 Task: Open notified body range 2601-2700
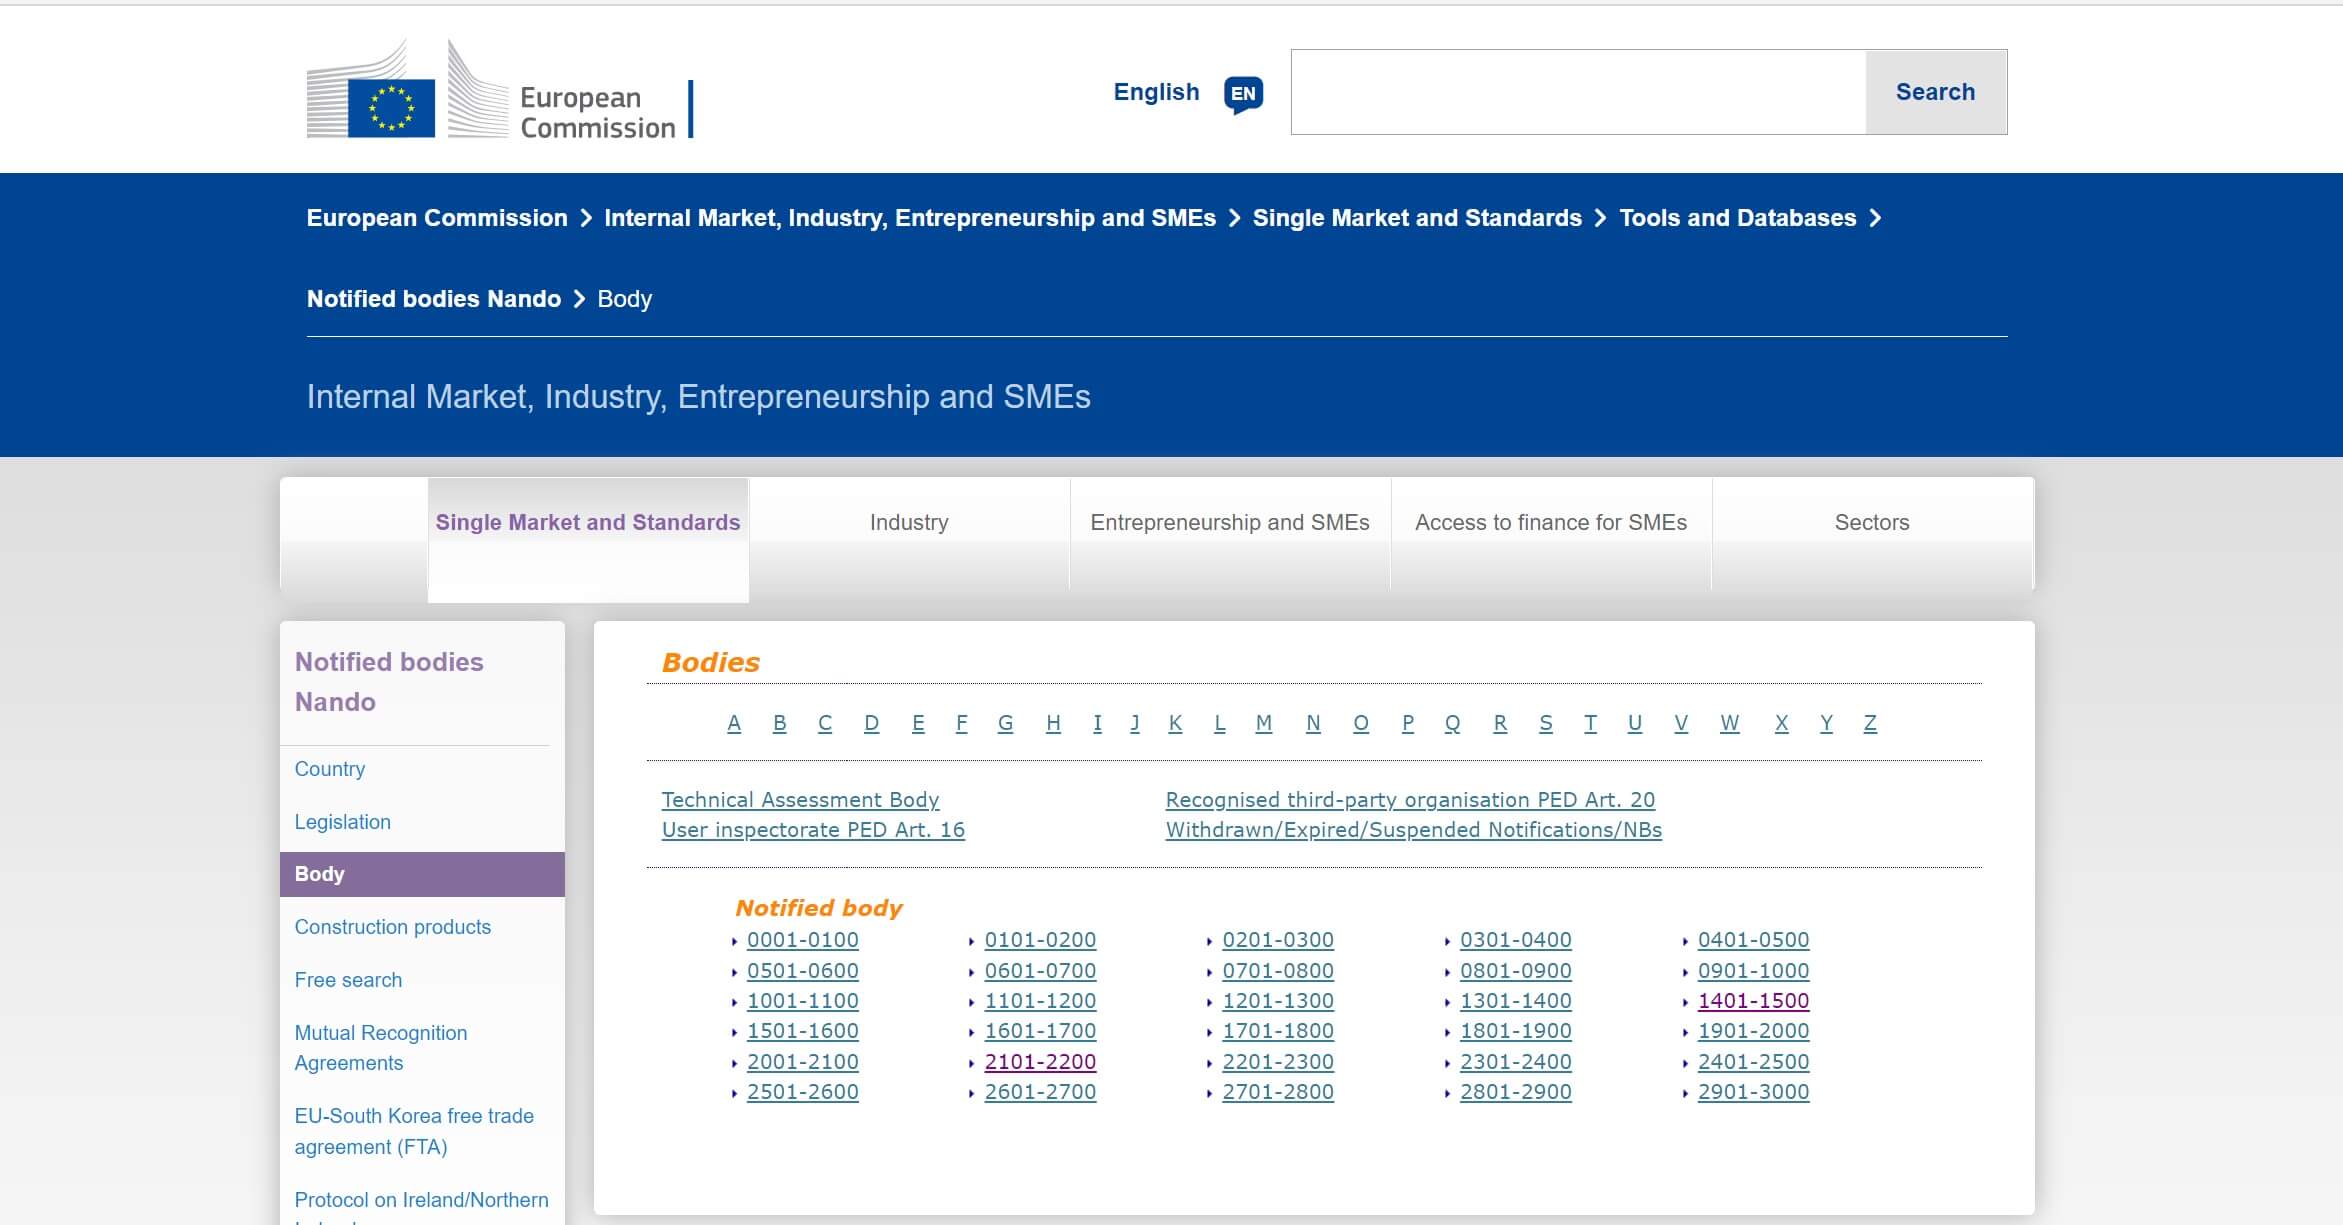(x=1040, y=1092)
